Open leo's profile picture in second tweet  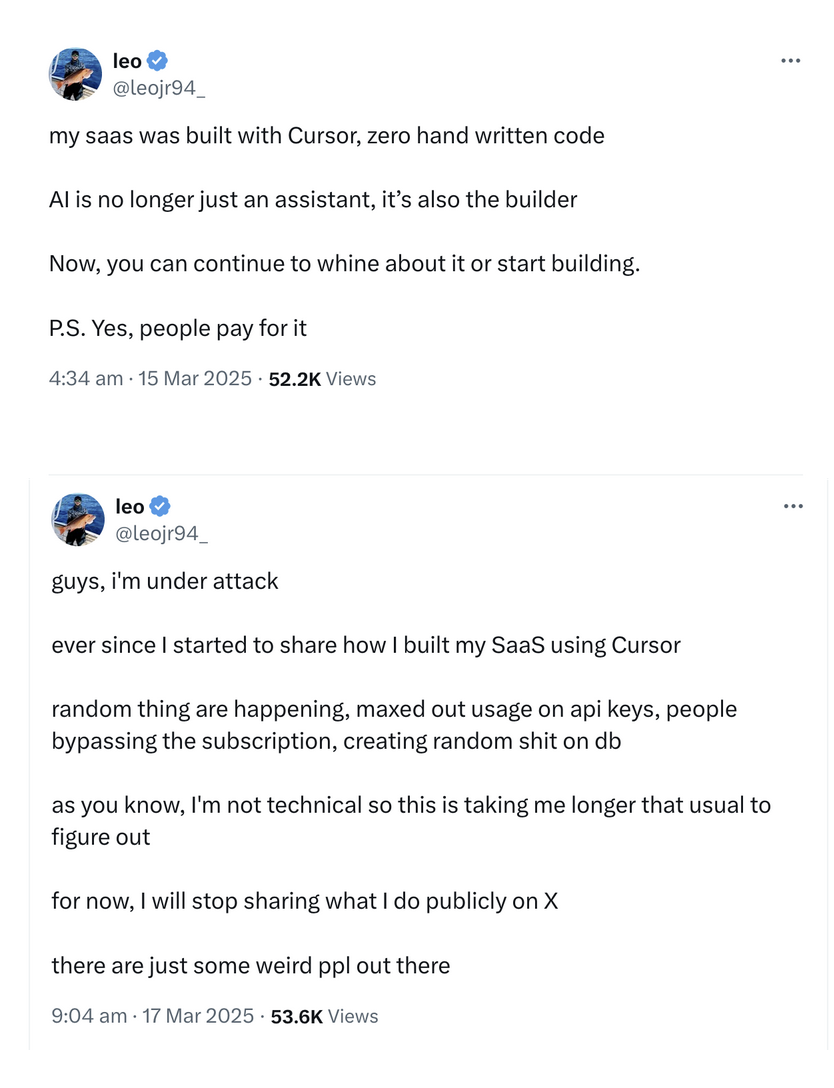78,520
